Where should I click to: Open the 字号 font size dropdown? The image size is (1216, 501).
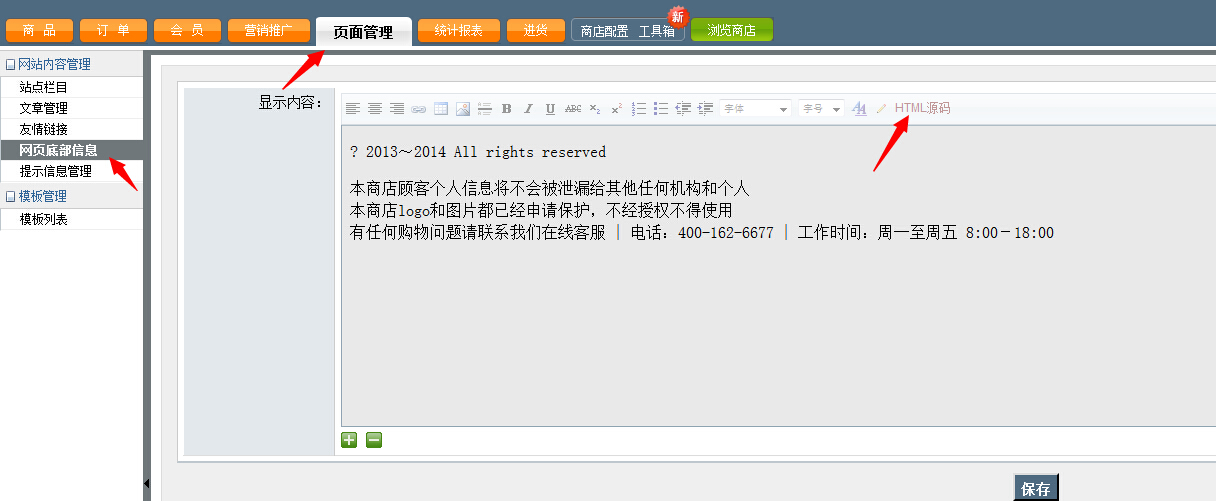click(821, 109)
